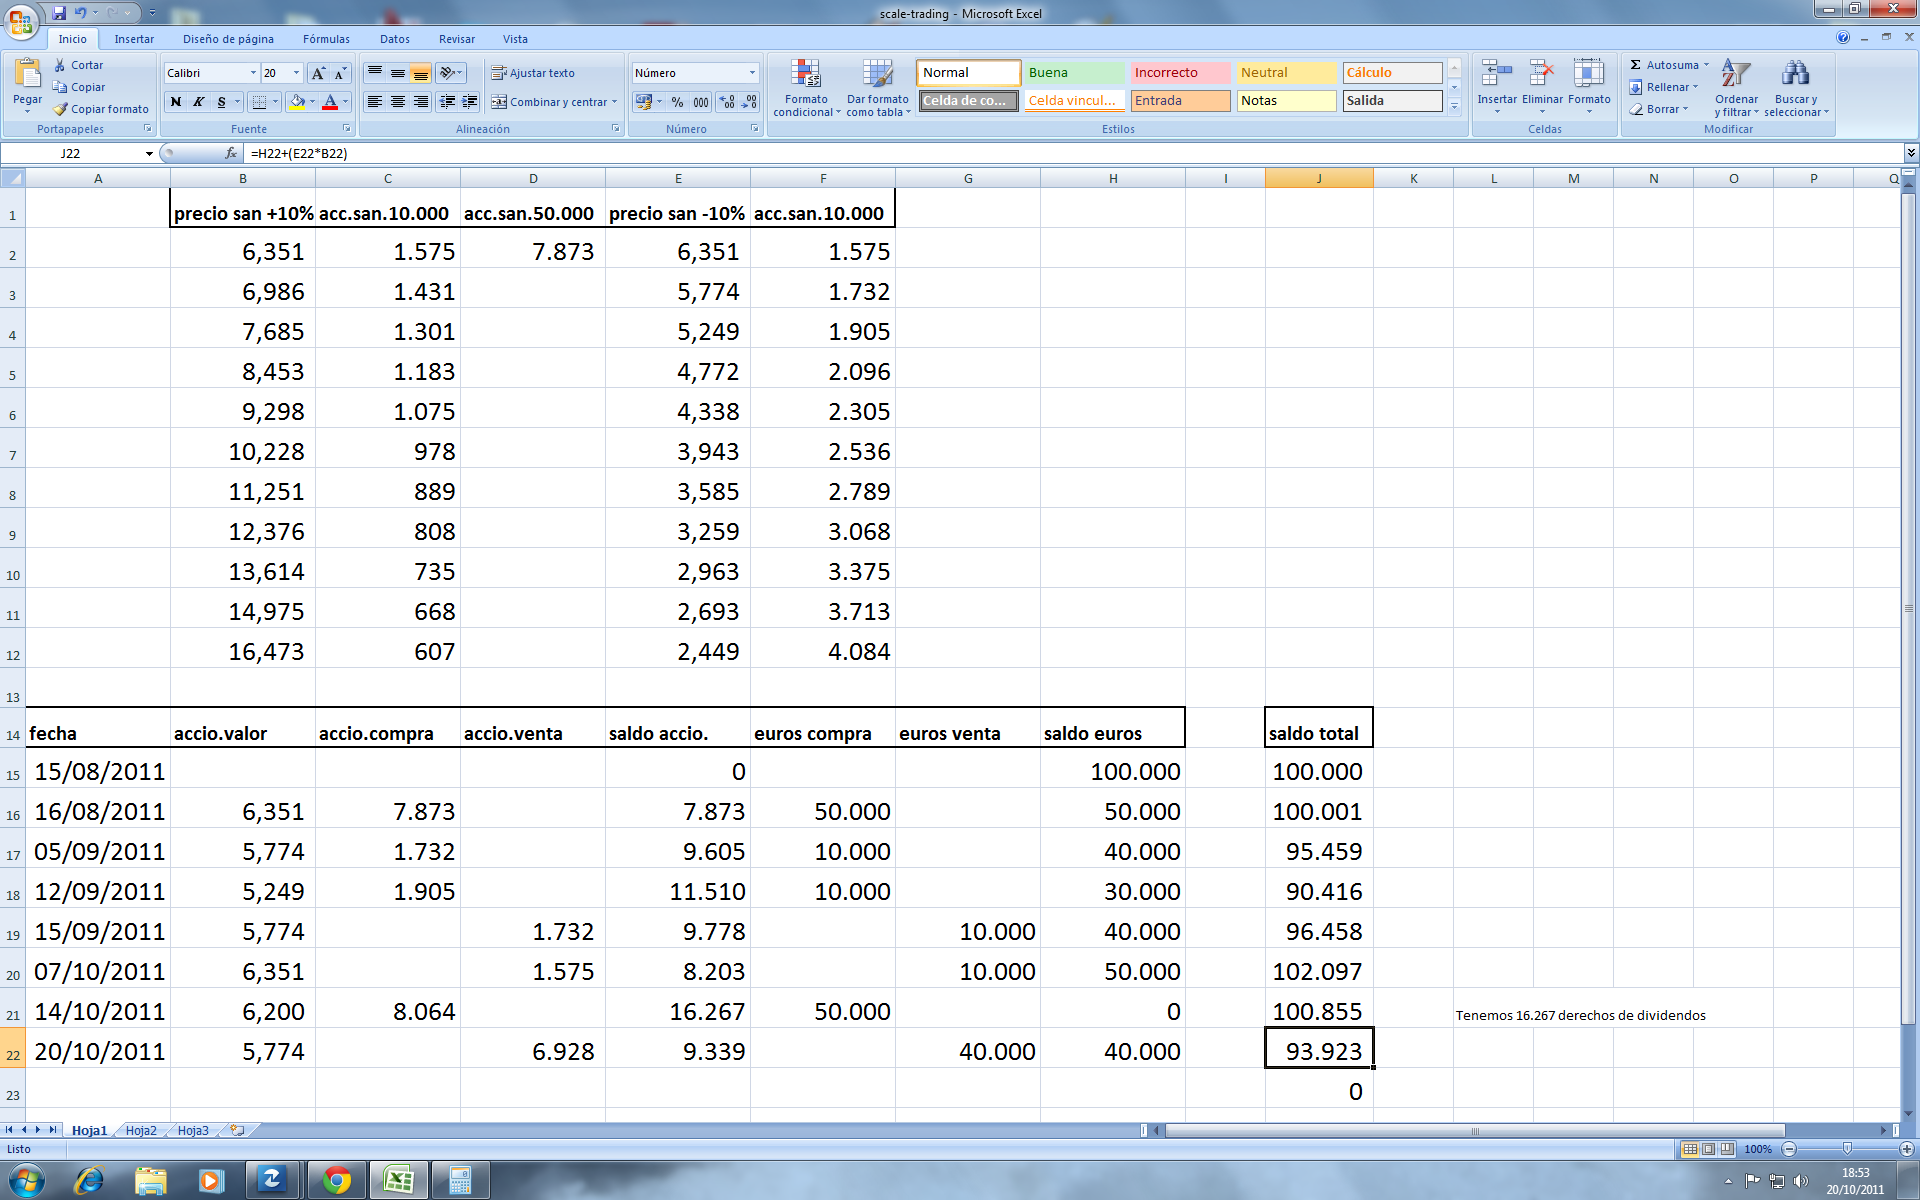Viewport: 1920px width, 1200px height.
Task: Apply the Incorrecto cell style
Action: (1179, 73)
